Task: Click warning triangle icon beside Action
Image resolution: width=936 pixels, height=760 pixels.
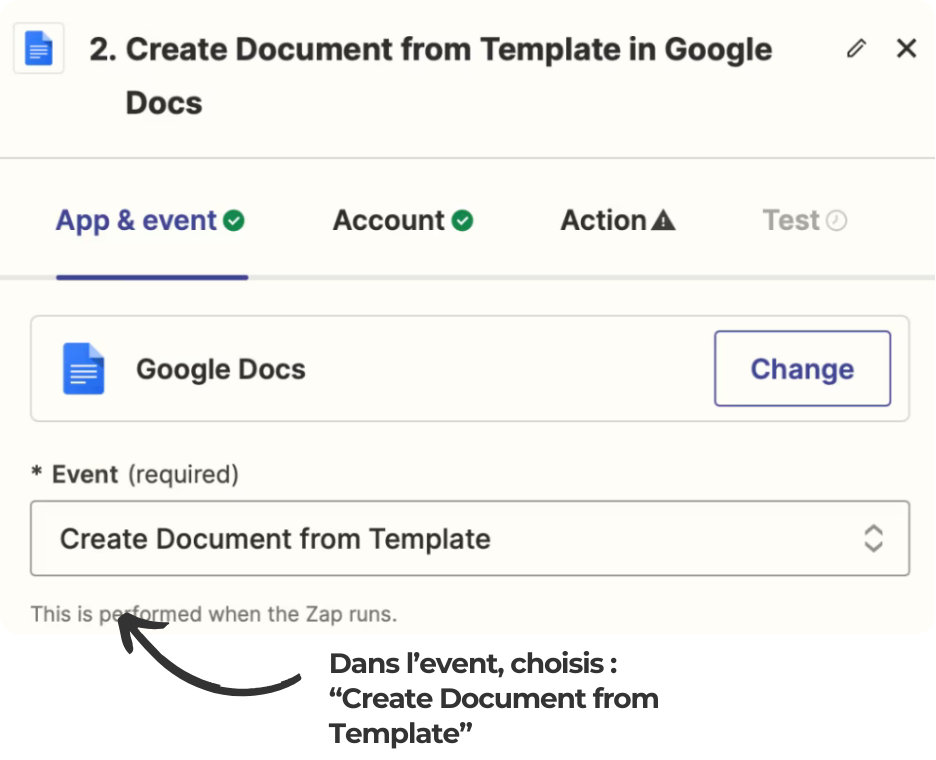Action: (663, 221)
